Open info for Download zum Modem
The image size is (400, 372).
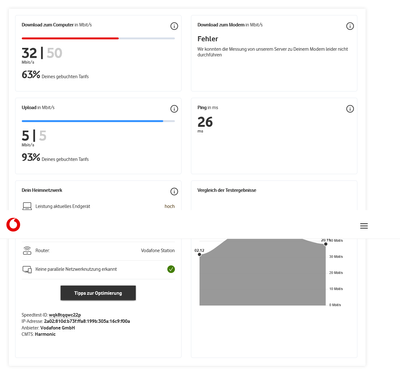coord(350,26)
